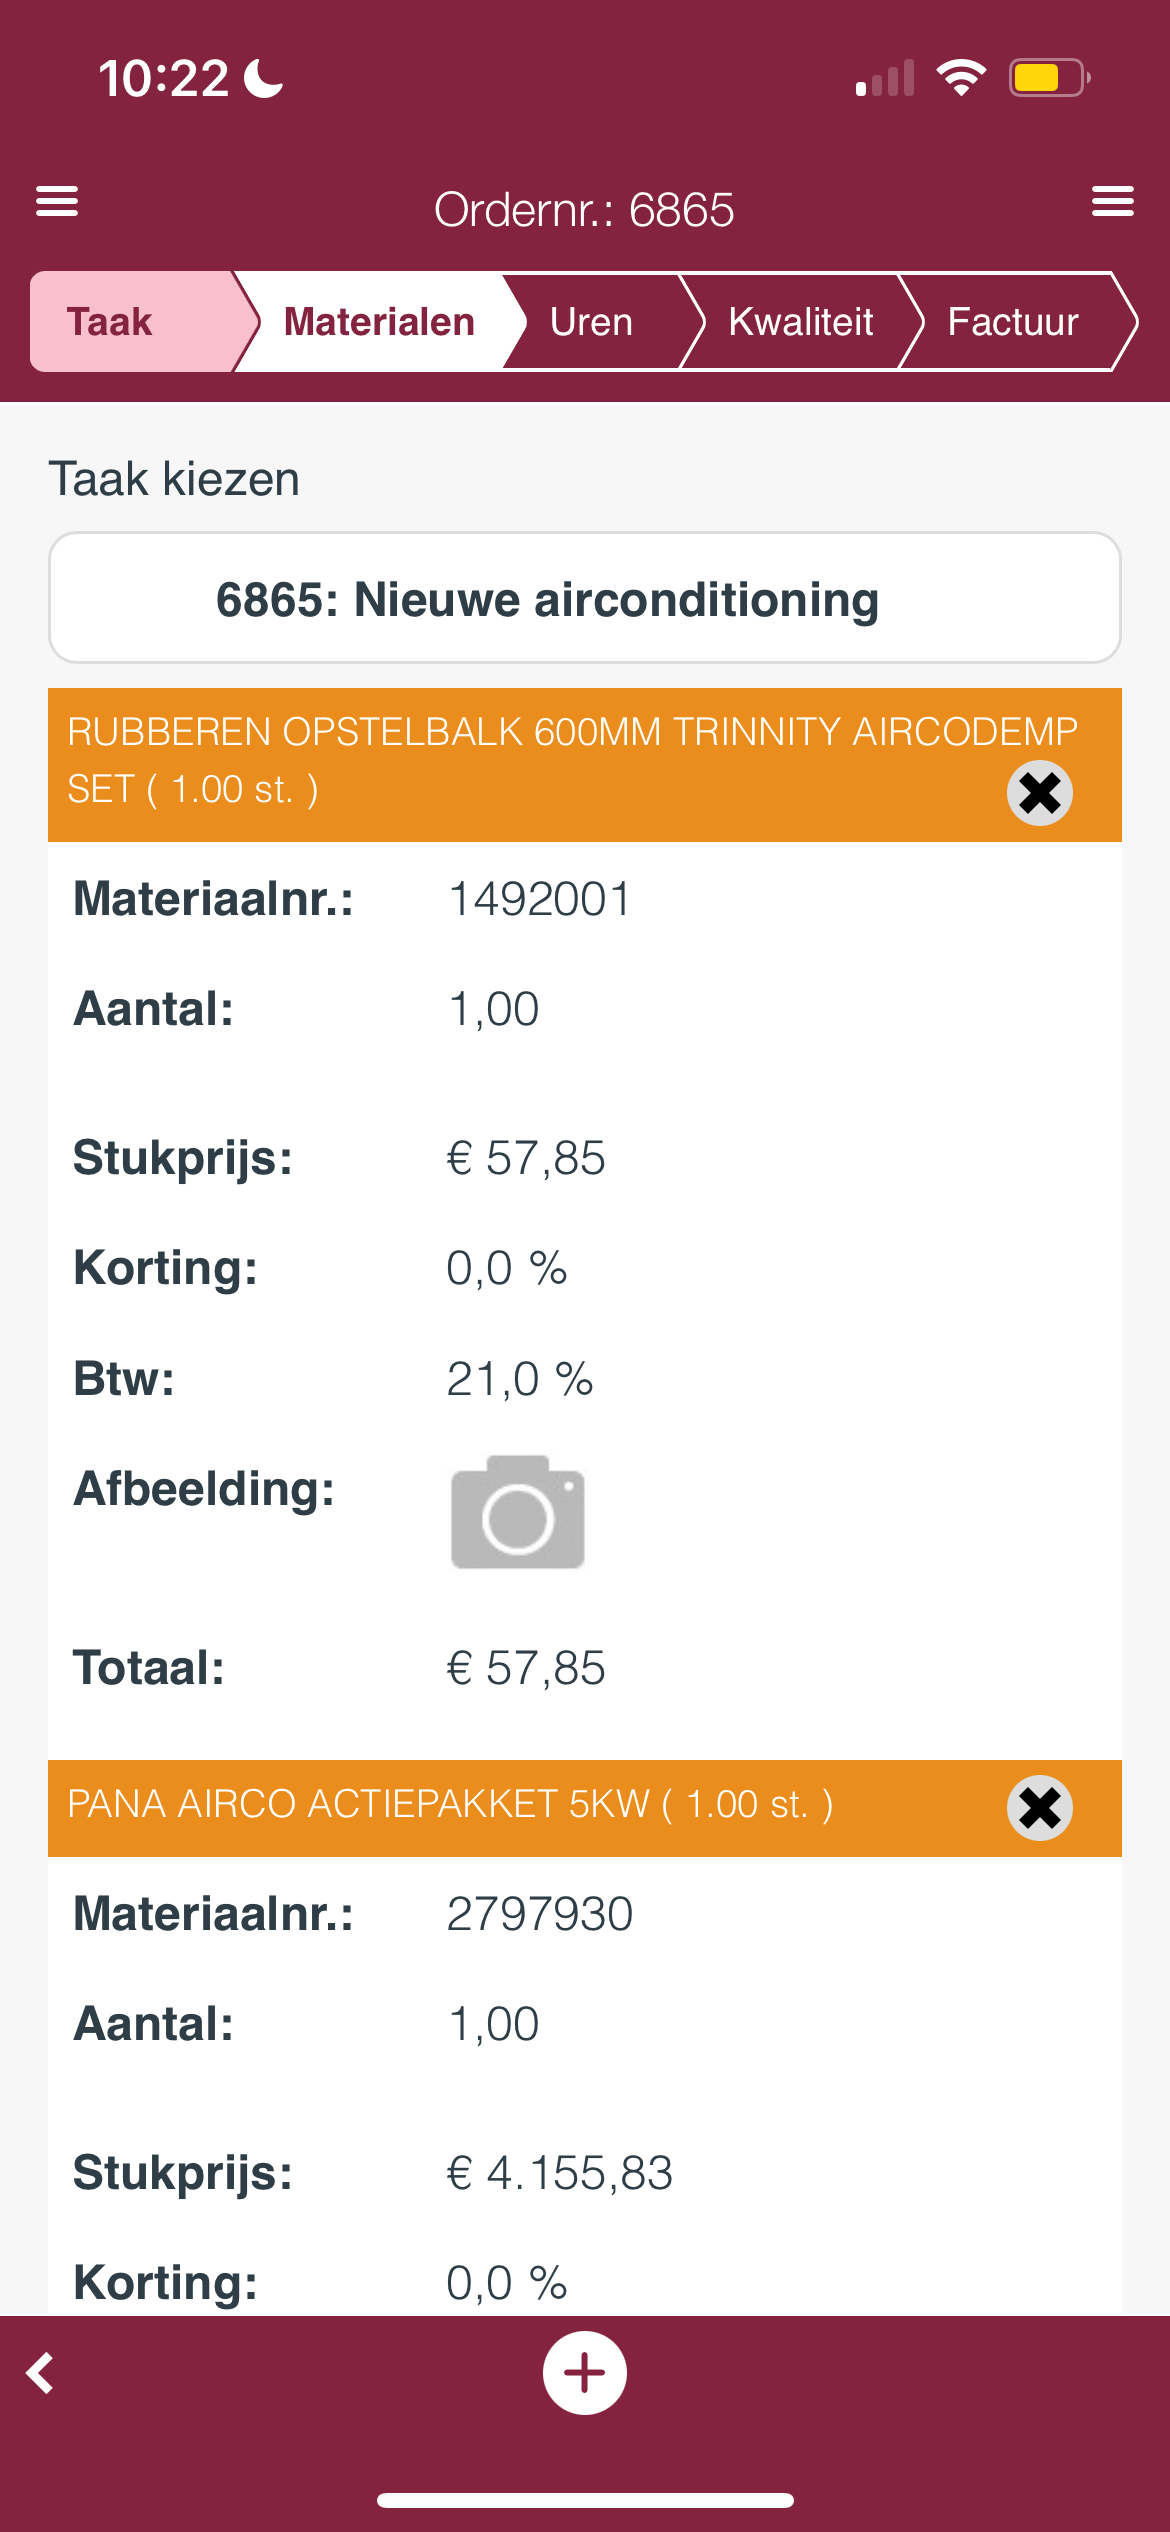Screen dimensions: 1170x2532
Task: Select the material number 1492001
Action: pos(539,899)
